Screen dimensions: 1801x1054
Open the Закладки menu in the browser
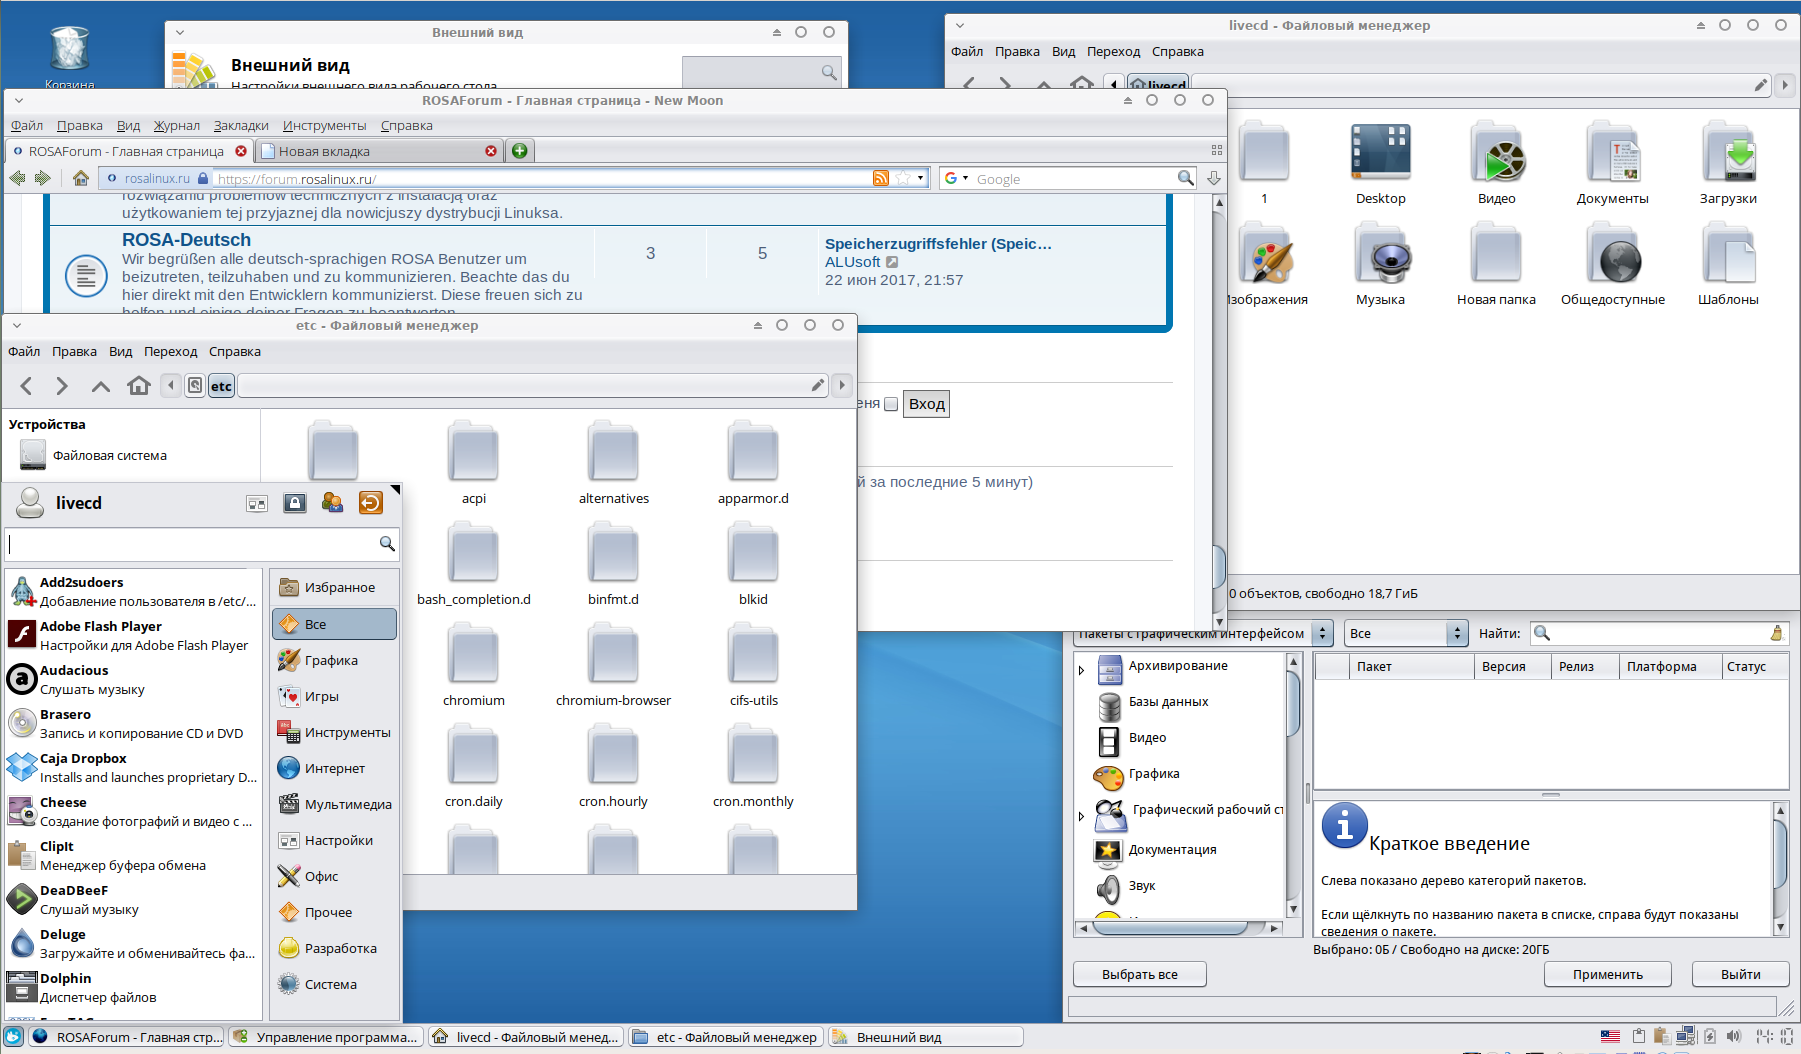click(x=240, y=125)
